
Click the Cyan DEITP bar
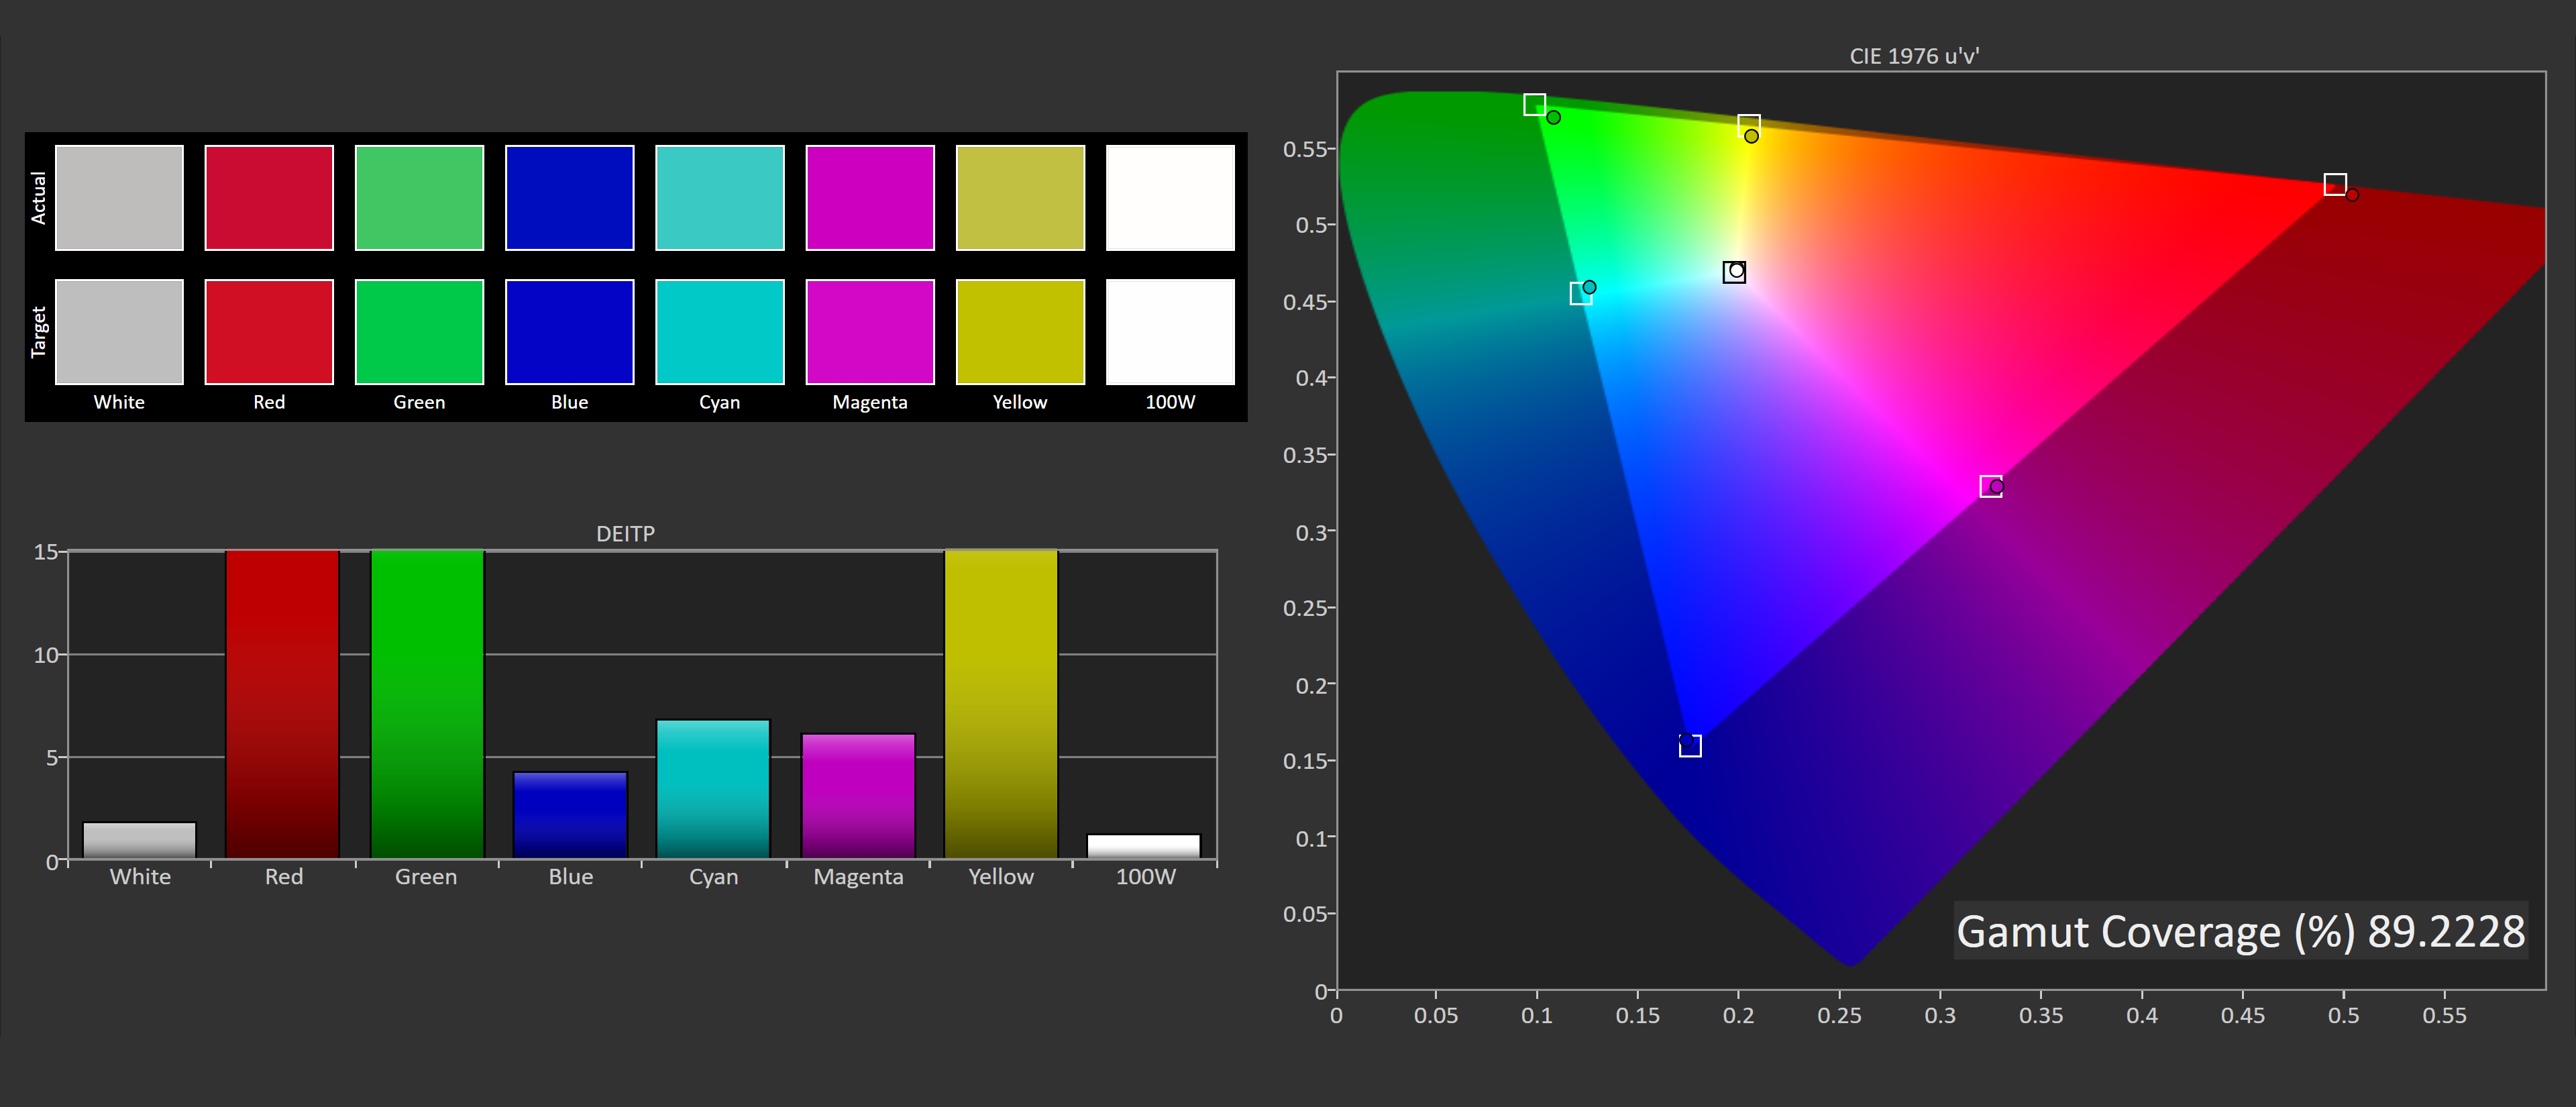713,789
